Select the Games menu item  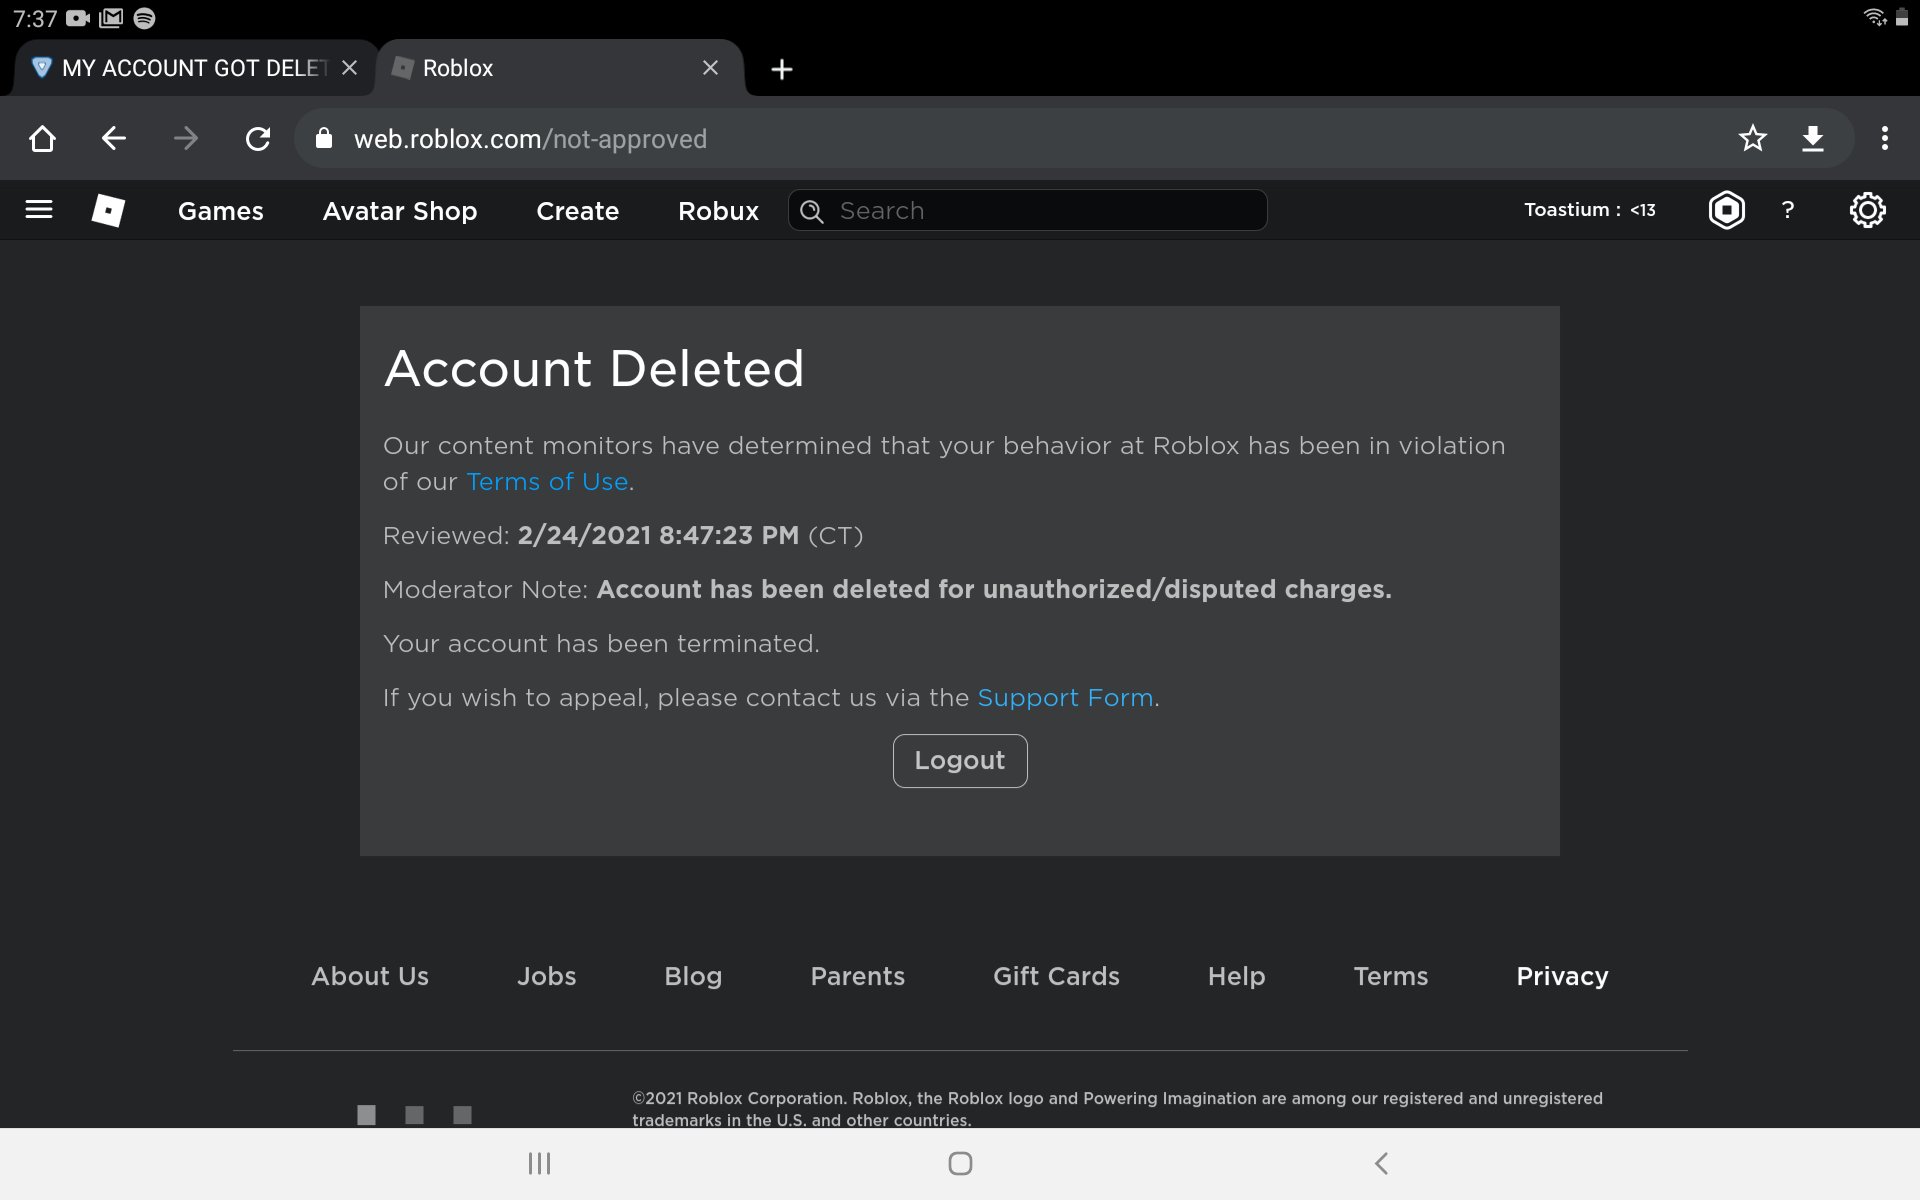tap(220, 211)
